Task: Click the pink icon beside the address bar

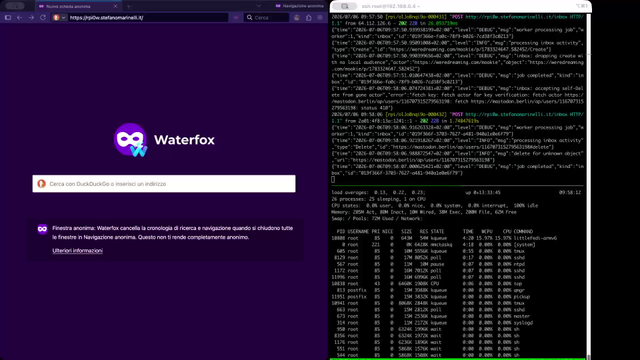Action: point(236,18)
